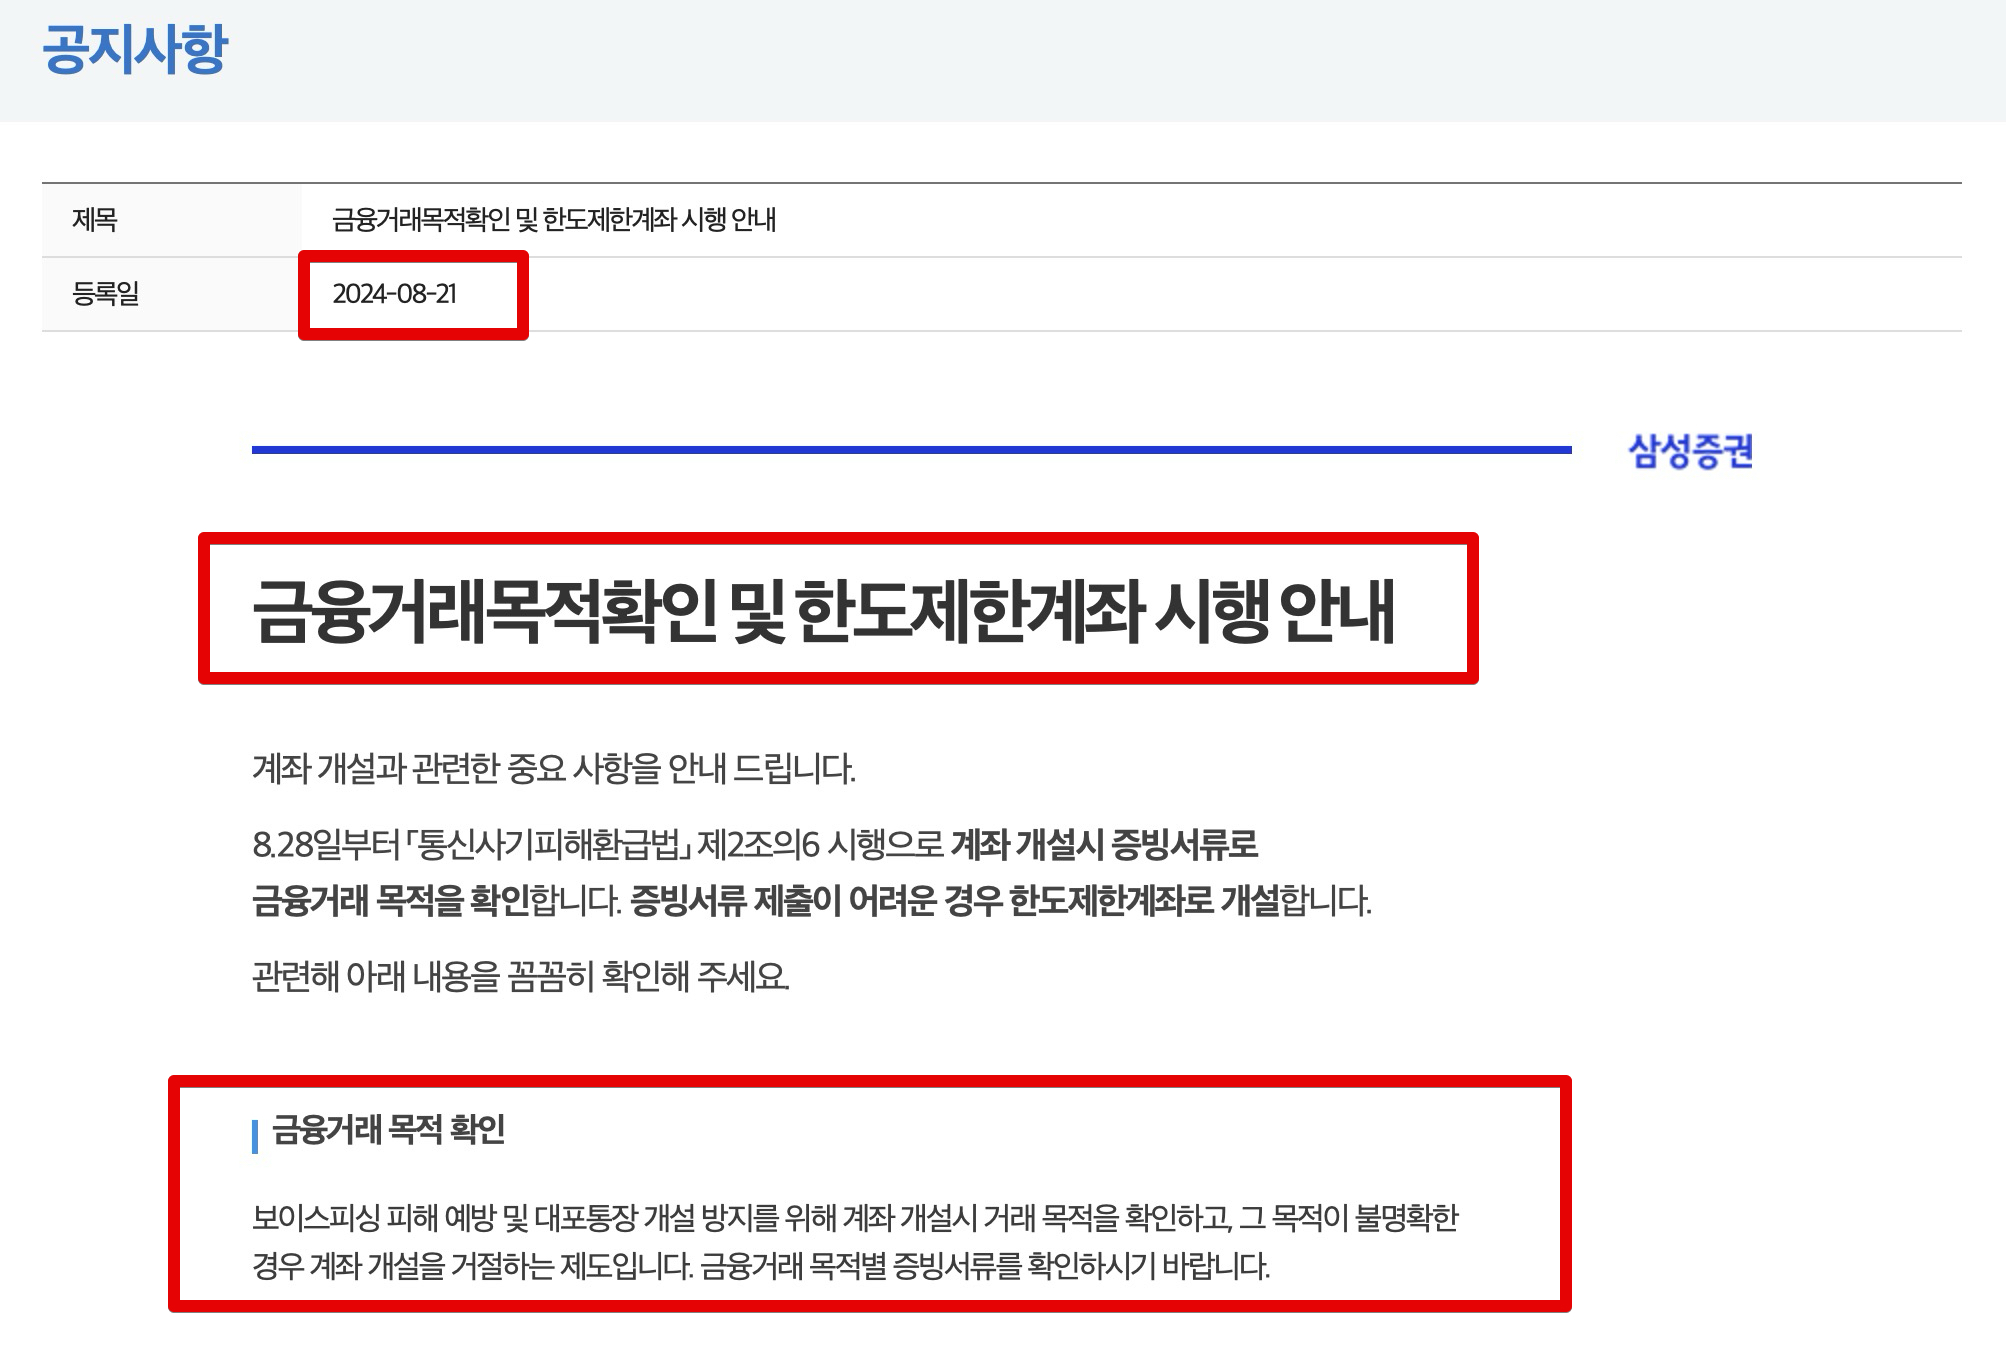Click the blue bar beside 금융거래 목적 확인
The image size is (2006, 1346).
click(255, 1136)
